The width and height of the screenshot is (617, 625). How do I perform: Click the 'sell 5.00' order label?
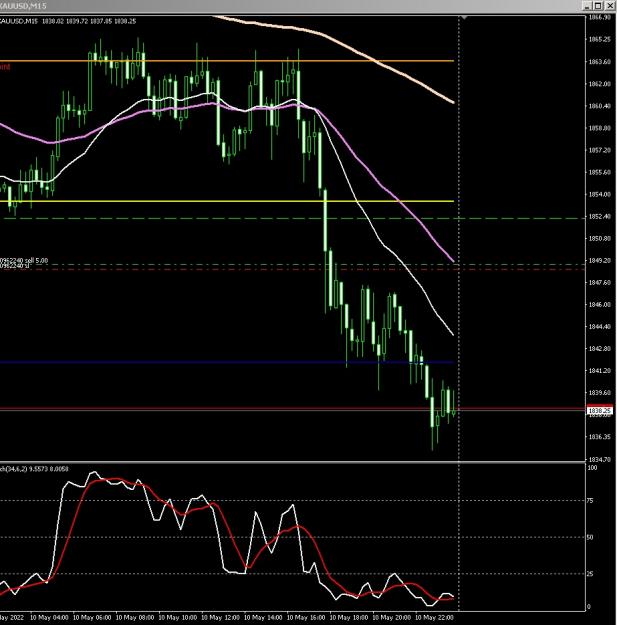pos(24,261)
